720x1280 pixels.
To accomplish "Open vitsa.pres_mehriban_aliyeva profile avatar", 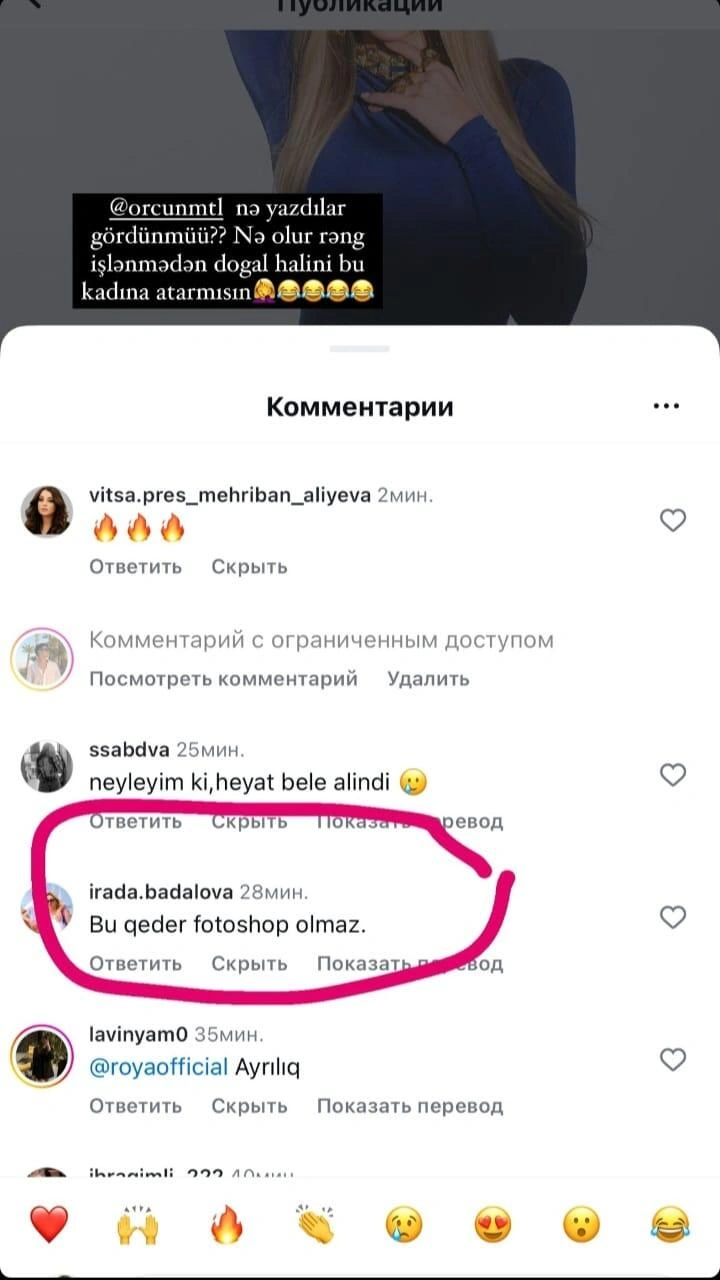I will [x=46, y=511].
